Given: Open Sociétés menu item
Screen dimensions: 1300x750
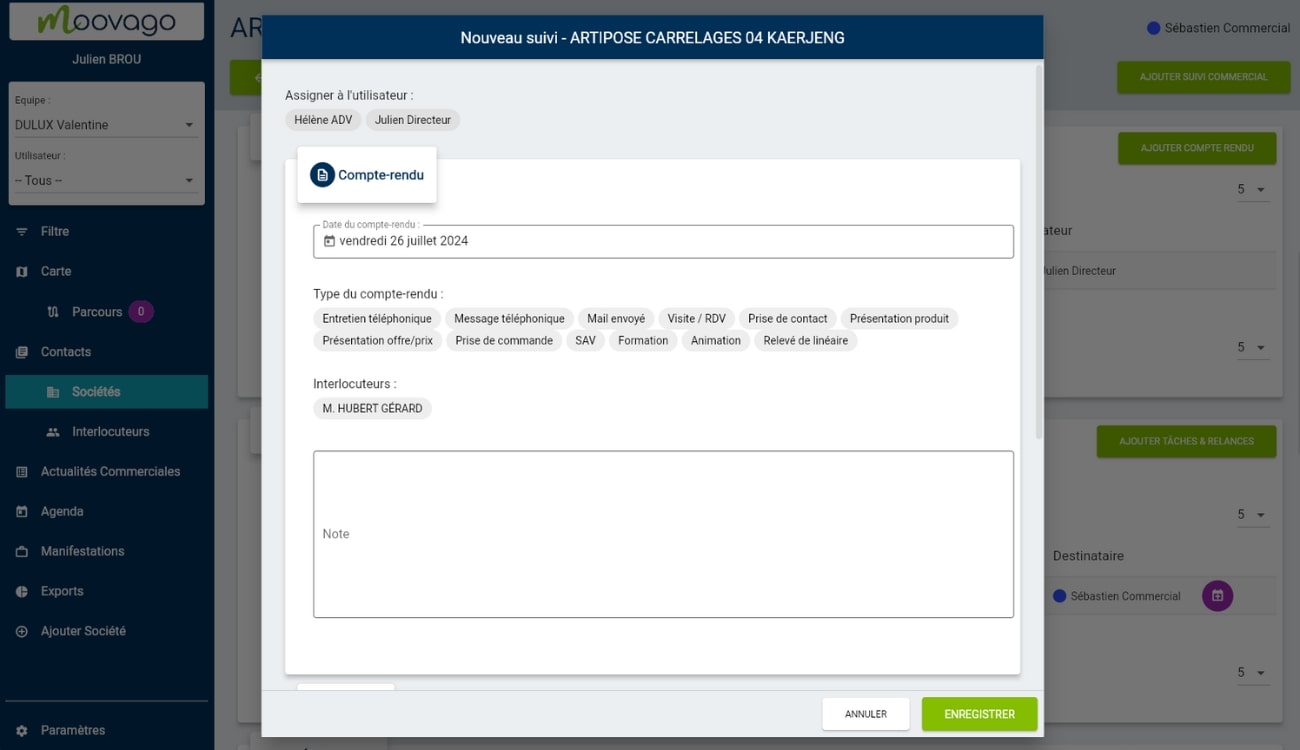Looking at the screenshot, I should (x=106, y=392).
